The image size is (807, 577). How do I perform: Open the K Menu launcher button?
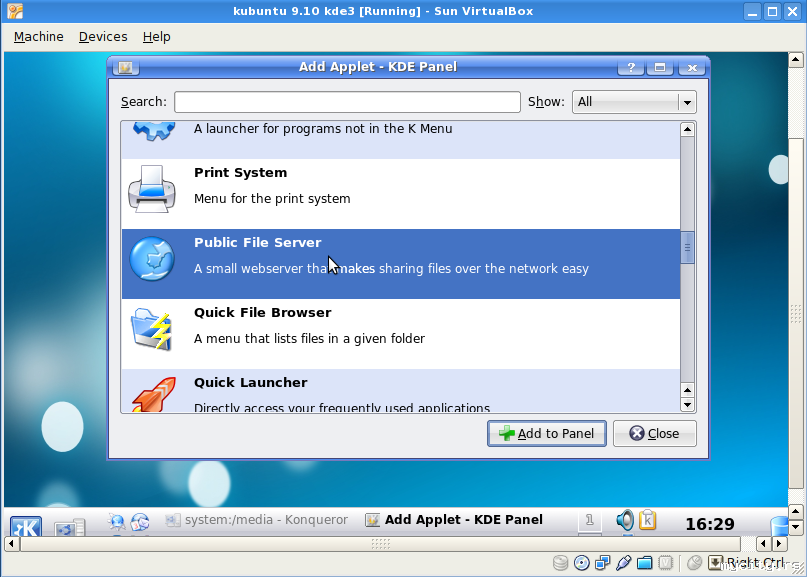click(26, 526)
